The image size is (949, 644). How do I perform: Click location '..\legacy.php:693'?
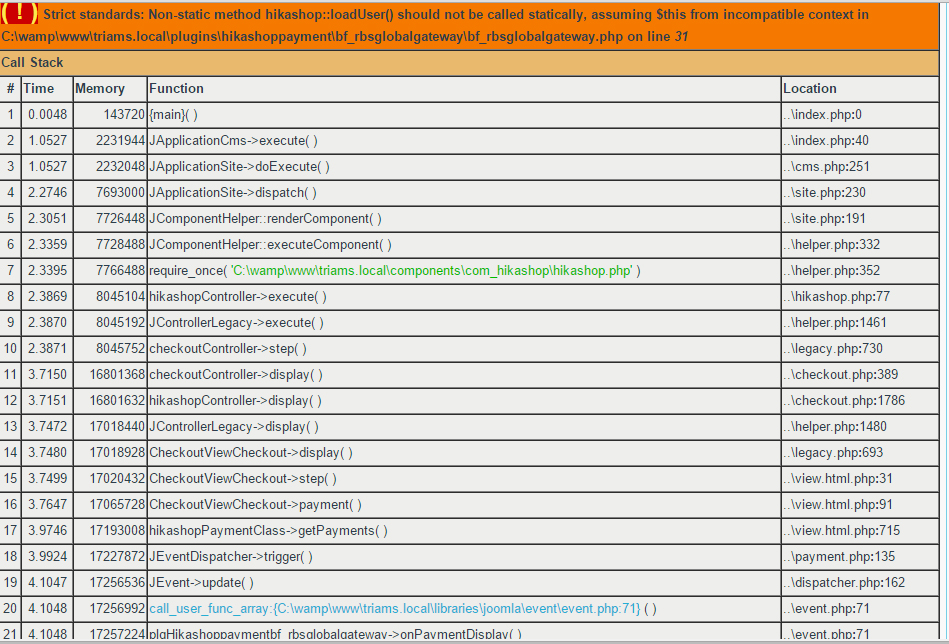[833, 453]
